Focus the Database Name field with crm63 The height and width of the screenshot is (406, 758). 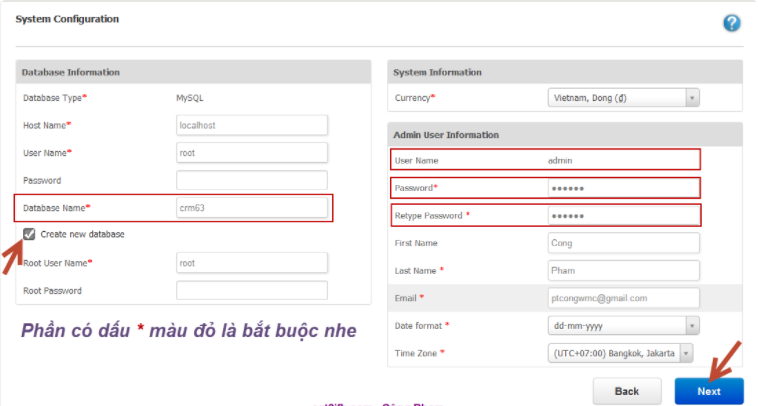252,208
